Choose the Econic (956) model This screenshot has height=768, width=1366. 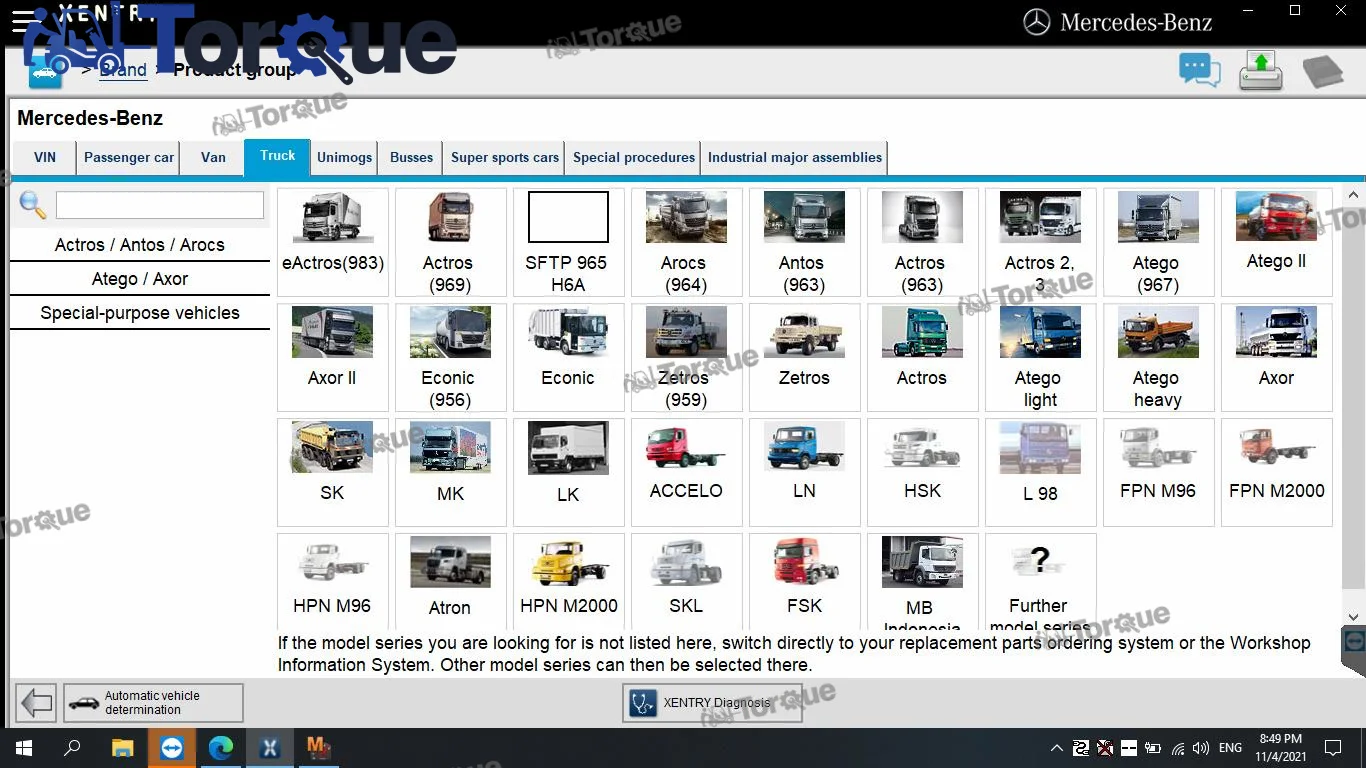click(x=451, y=357)
